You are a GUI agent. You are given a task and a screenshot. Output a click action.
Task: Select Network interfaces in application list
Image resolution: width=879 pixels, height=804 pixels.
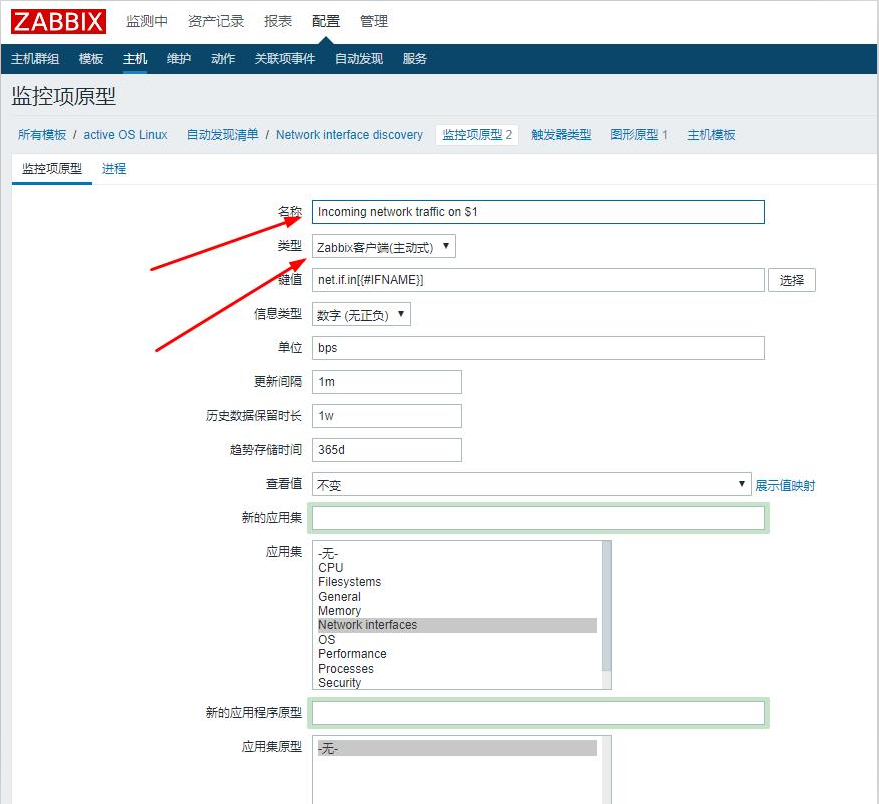pyautogui.click(x=457, y=625)
